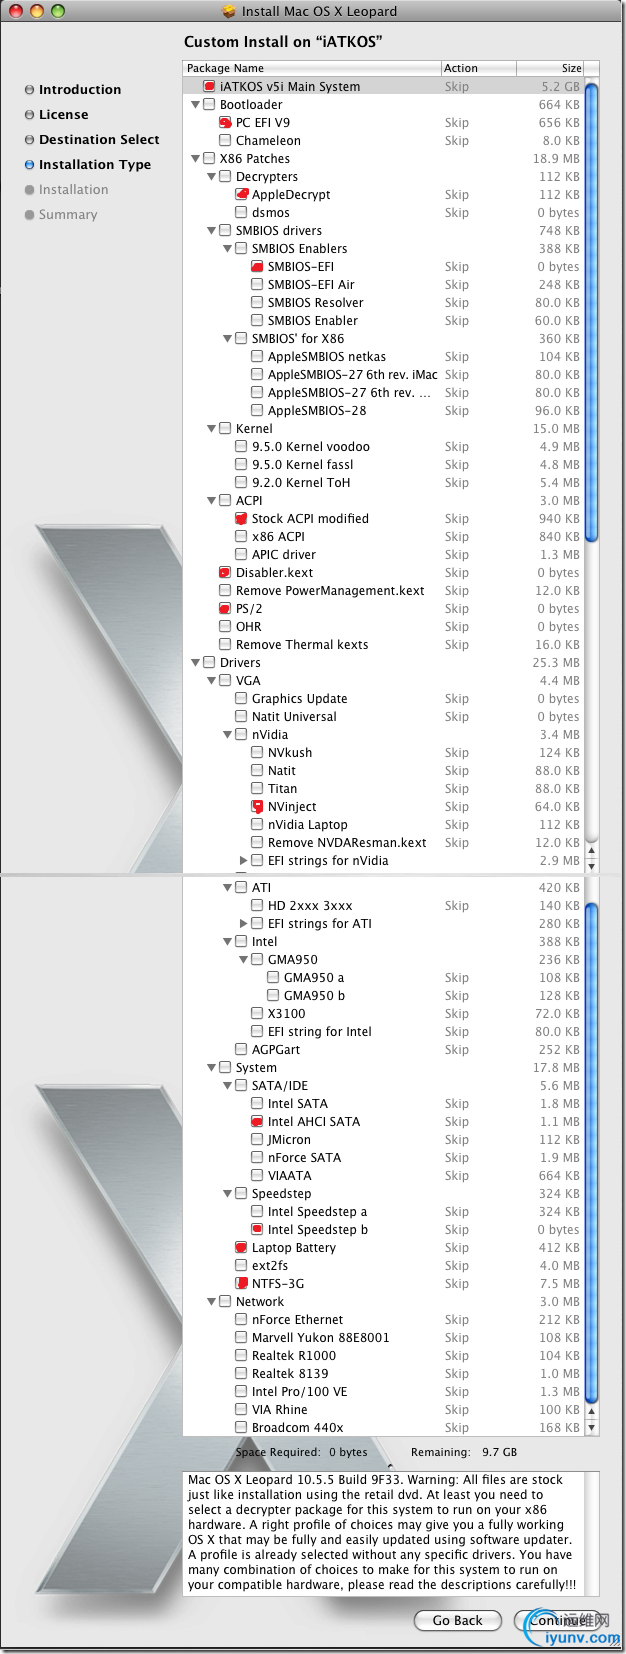The height and width of the screenshot is (1654, 626).
Task: Select the AppleSMBIOS netkas row
Action: point(383,357)
